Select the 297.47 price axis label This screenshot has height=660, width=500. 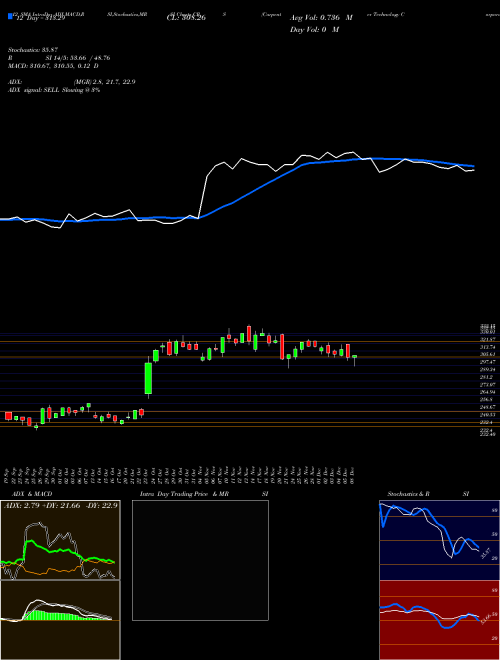pyautogui.click(x=488, y=362)
